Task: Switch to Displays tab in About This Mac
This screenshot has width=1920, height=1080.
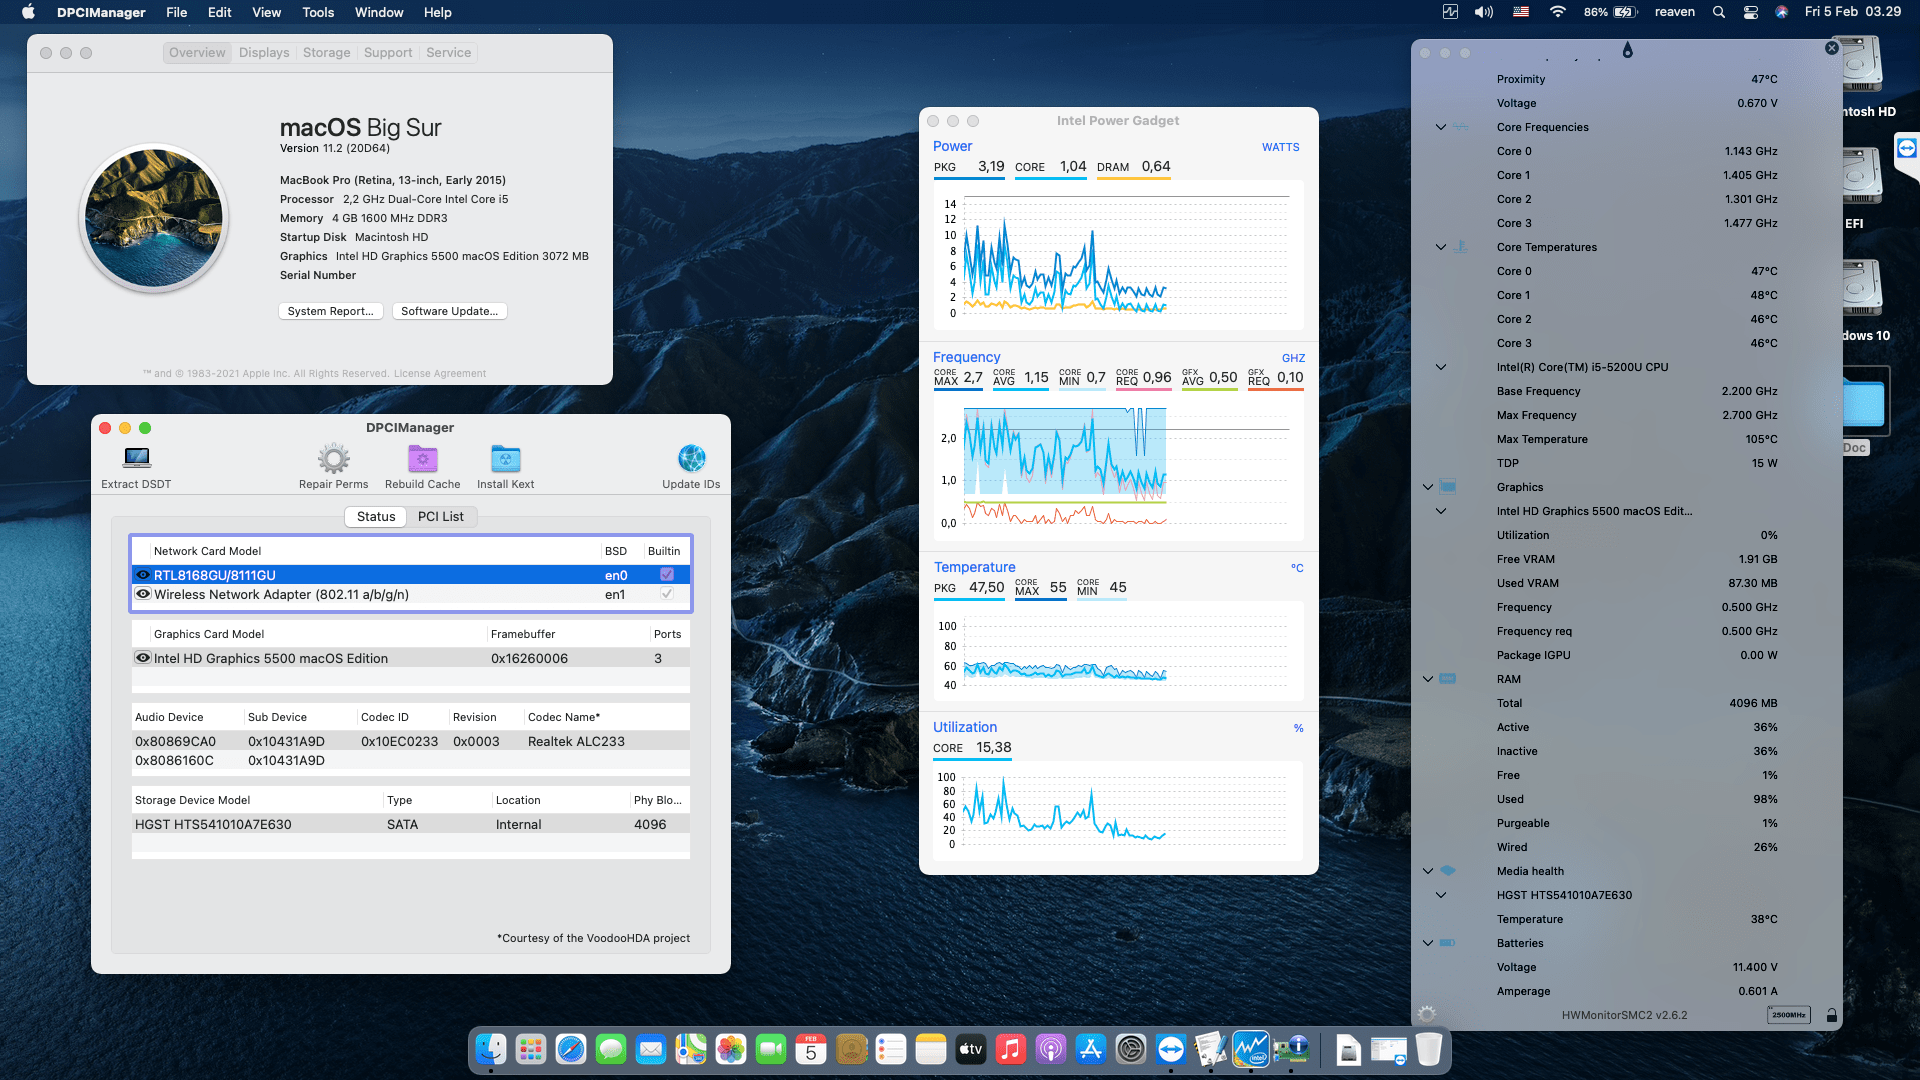Action: 264,53
